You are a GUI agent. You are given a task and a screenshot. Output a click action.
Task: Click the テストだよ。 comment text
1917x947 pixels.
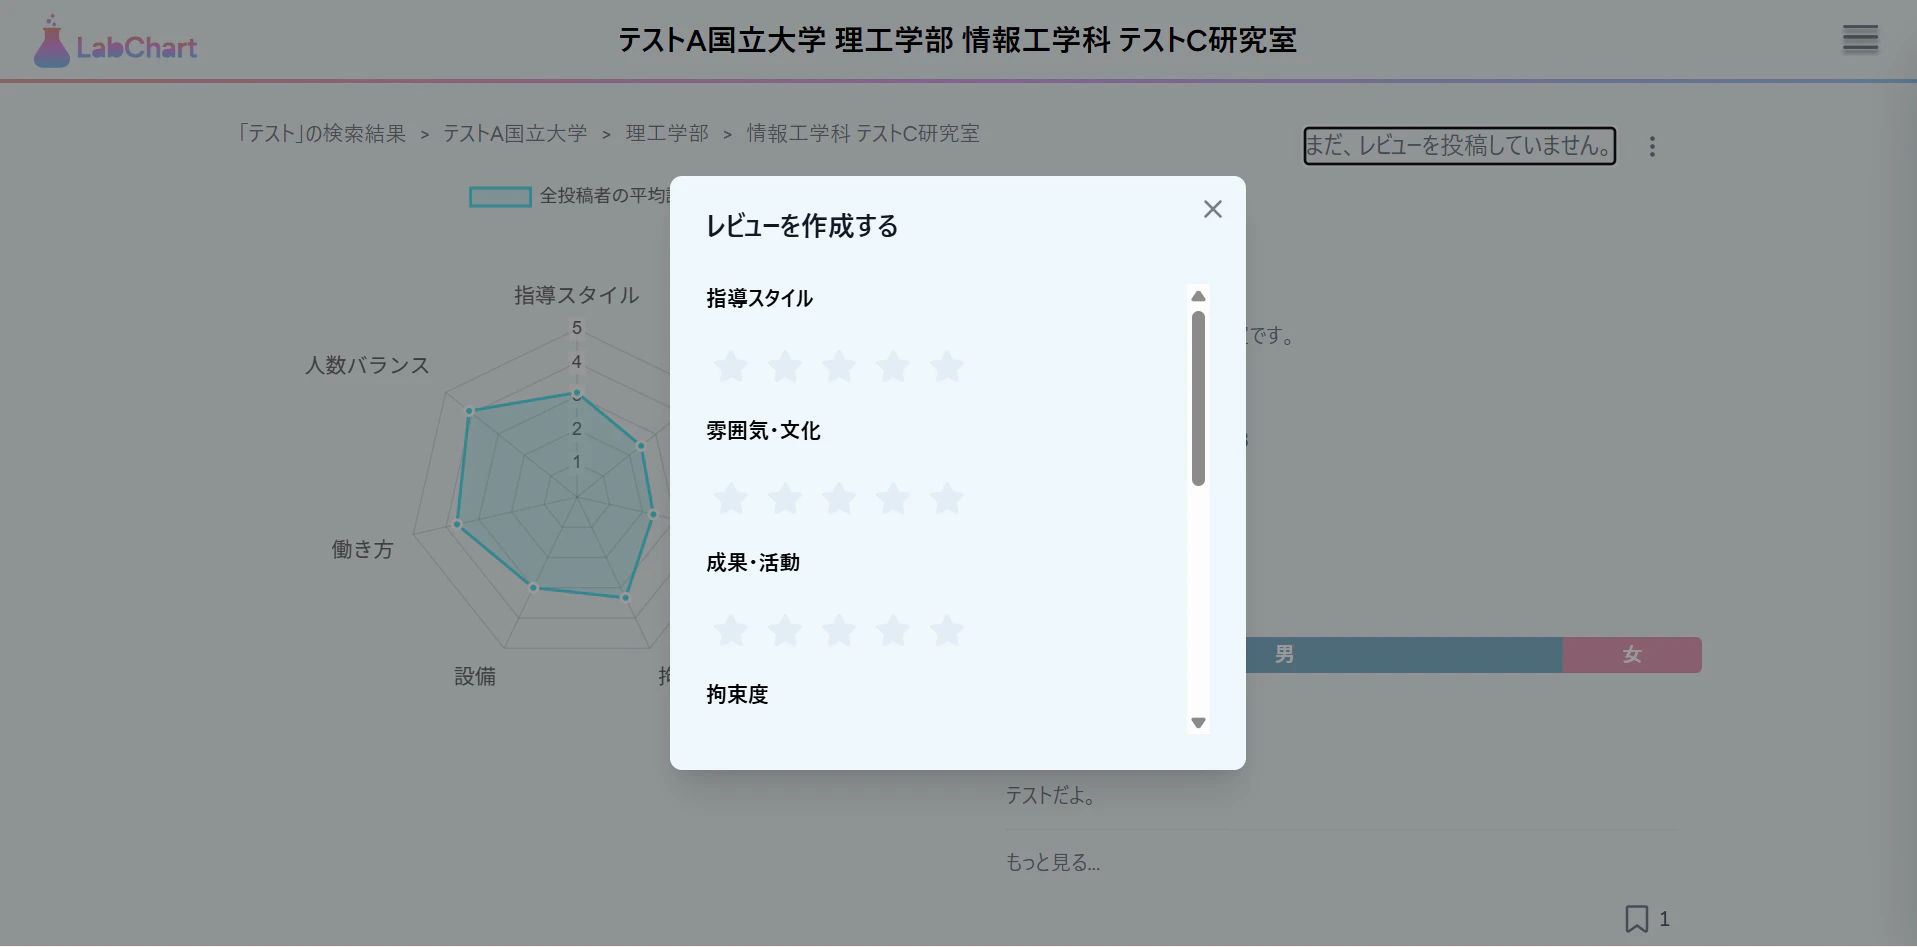click(x=1051, y=795)
